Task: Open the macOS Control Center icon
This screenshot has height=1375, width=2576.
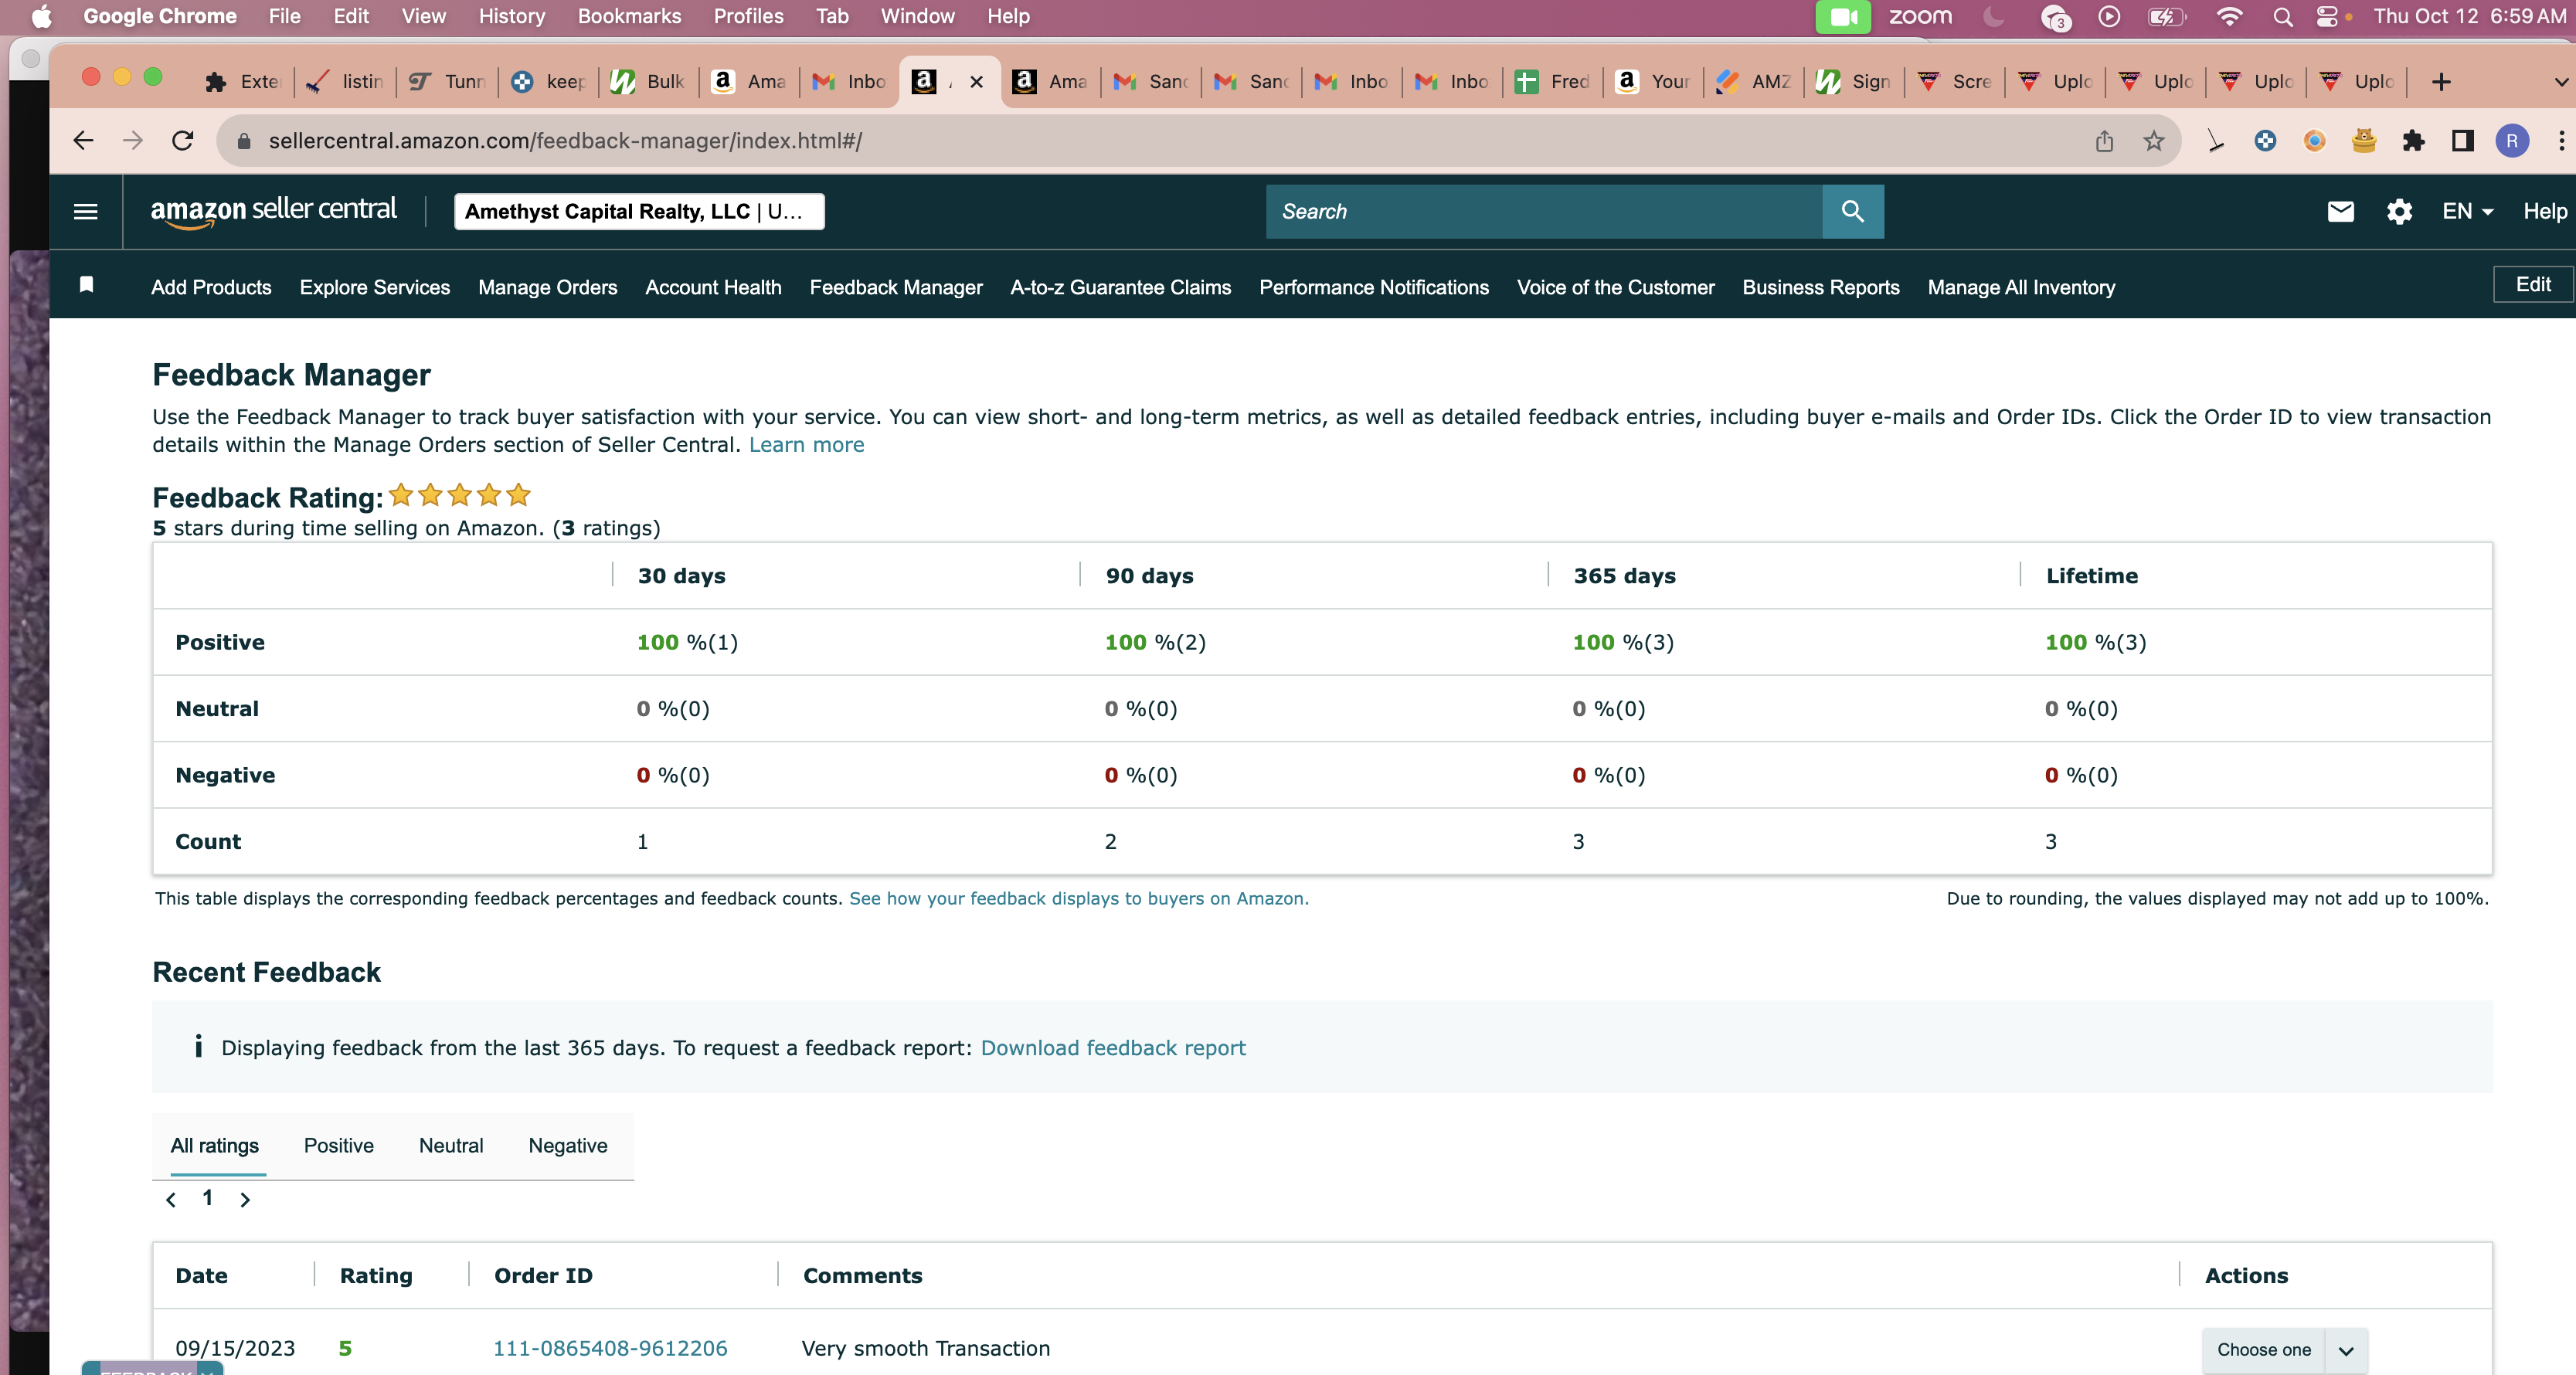Action: tap(2327, 17)
